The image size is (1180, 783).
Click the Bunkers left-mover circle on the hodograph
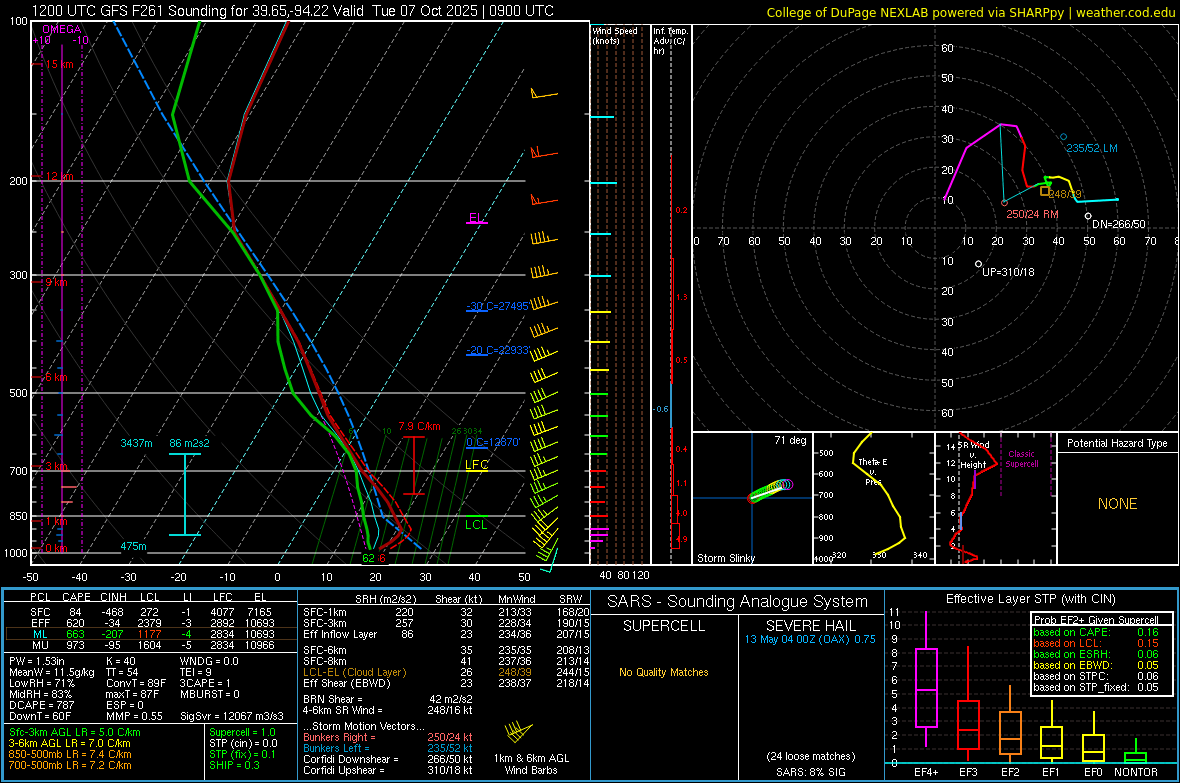click(1063, 137)
